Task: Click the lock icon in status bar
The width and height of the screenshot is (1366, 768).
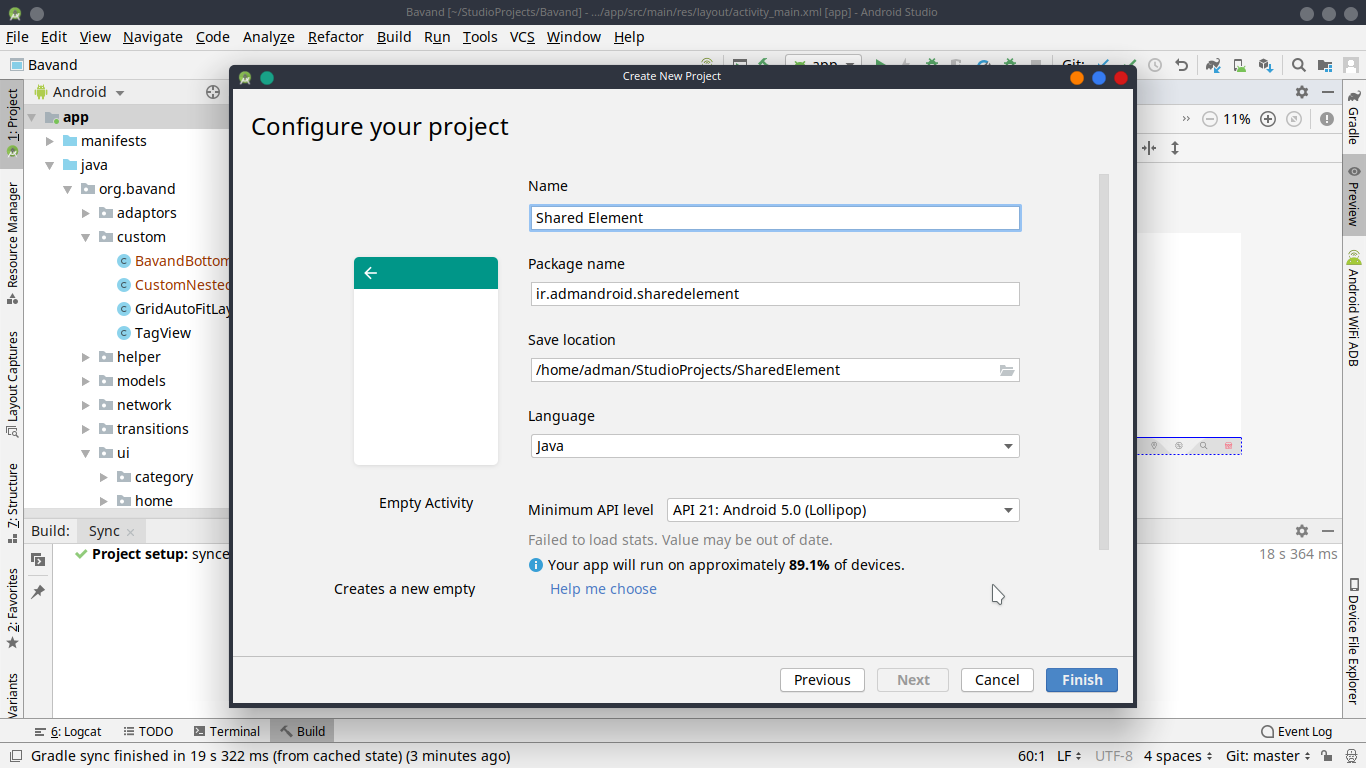Action: click(1326, 757)
